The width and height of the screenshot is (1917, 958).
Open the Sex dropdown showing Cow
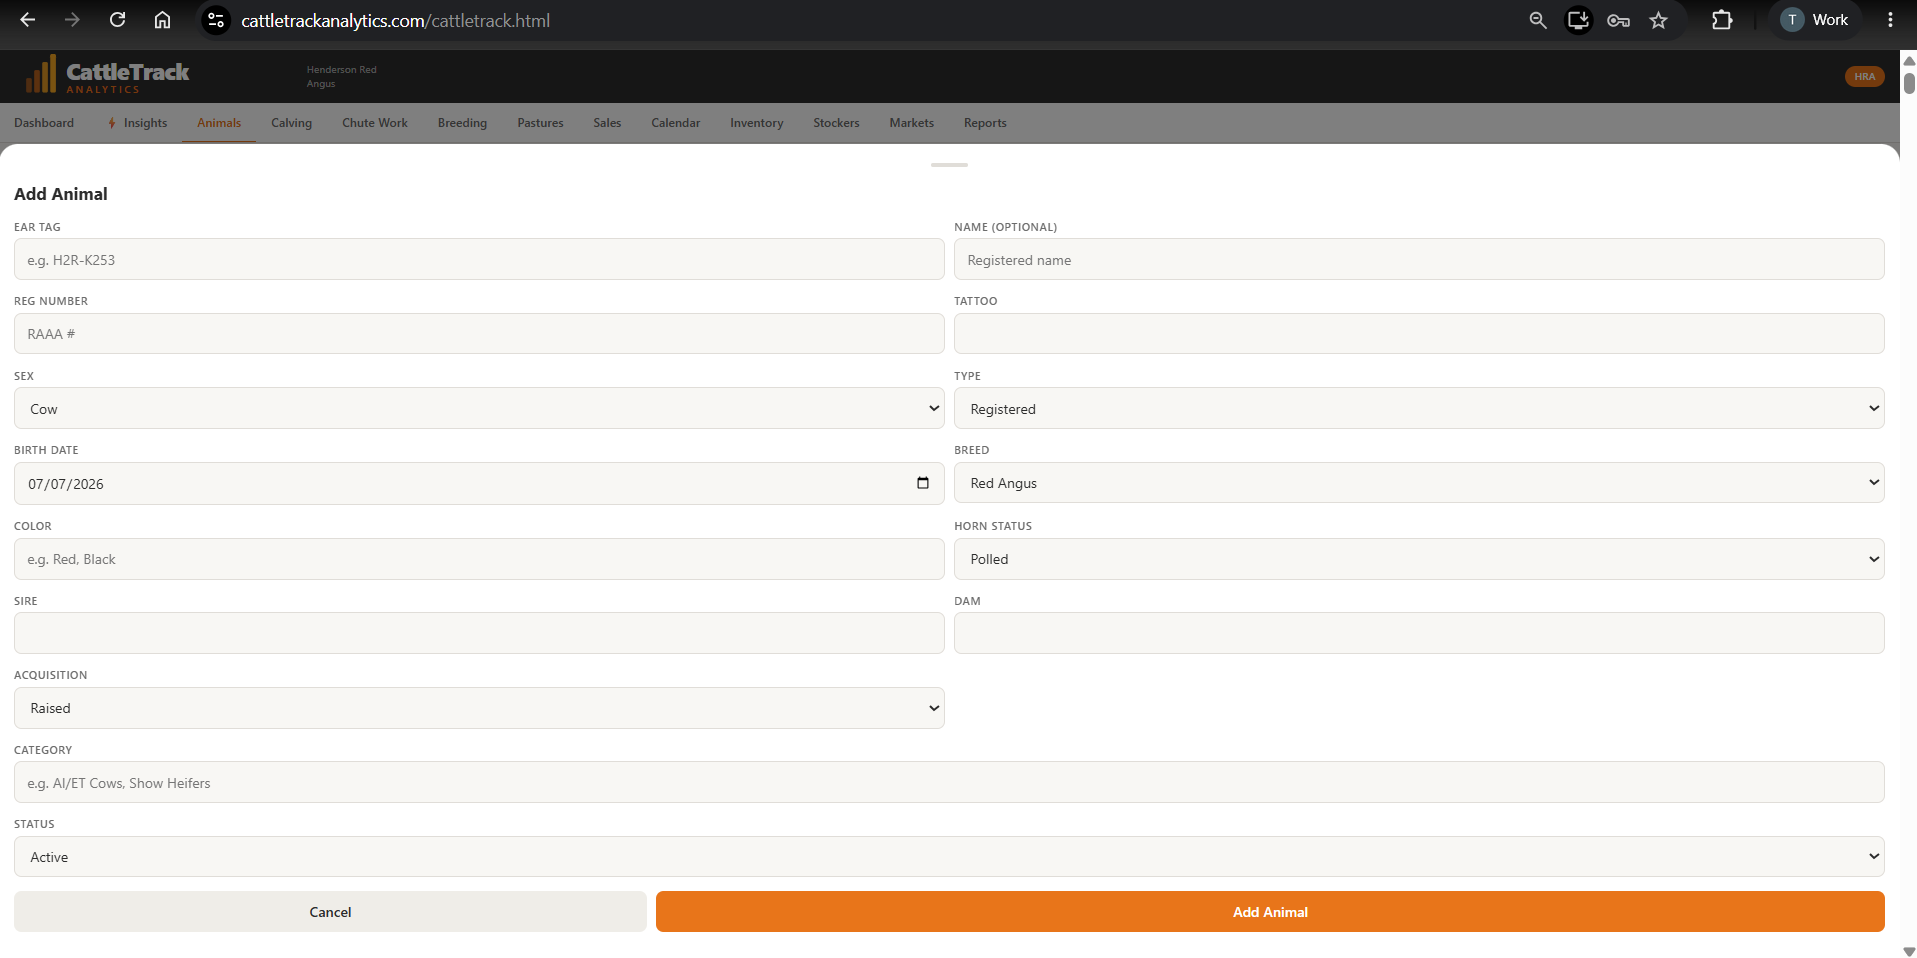(x=479, y=408)
